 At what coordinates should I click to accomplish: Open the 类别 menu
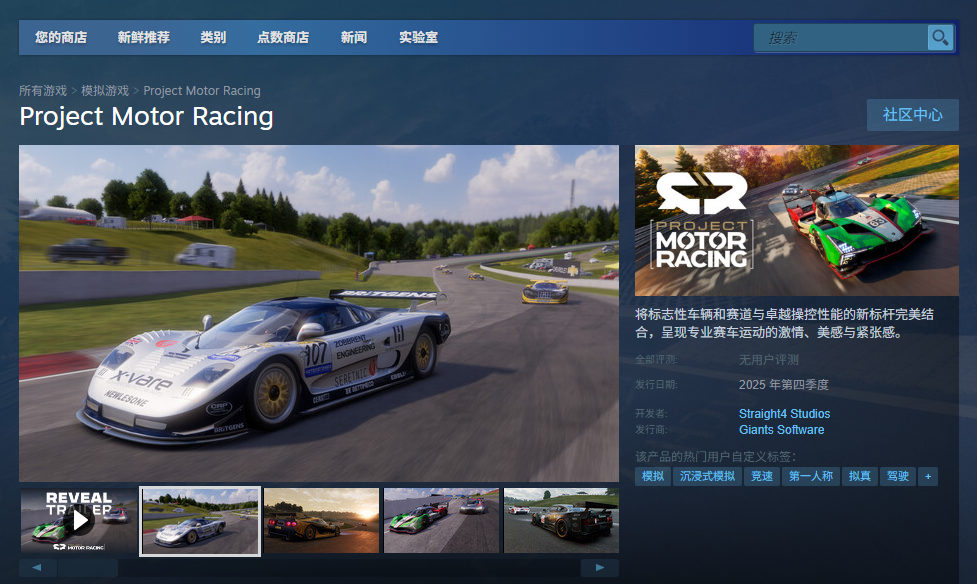[x=212, y=37]
